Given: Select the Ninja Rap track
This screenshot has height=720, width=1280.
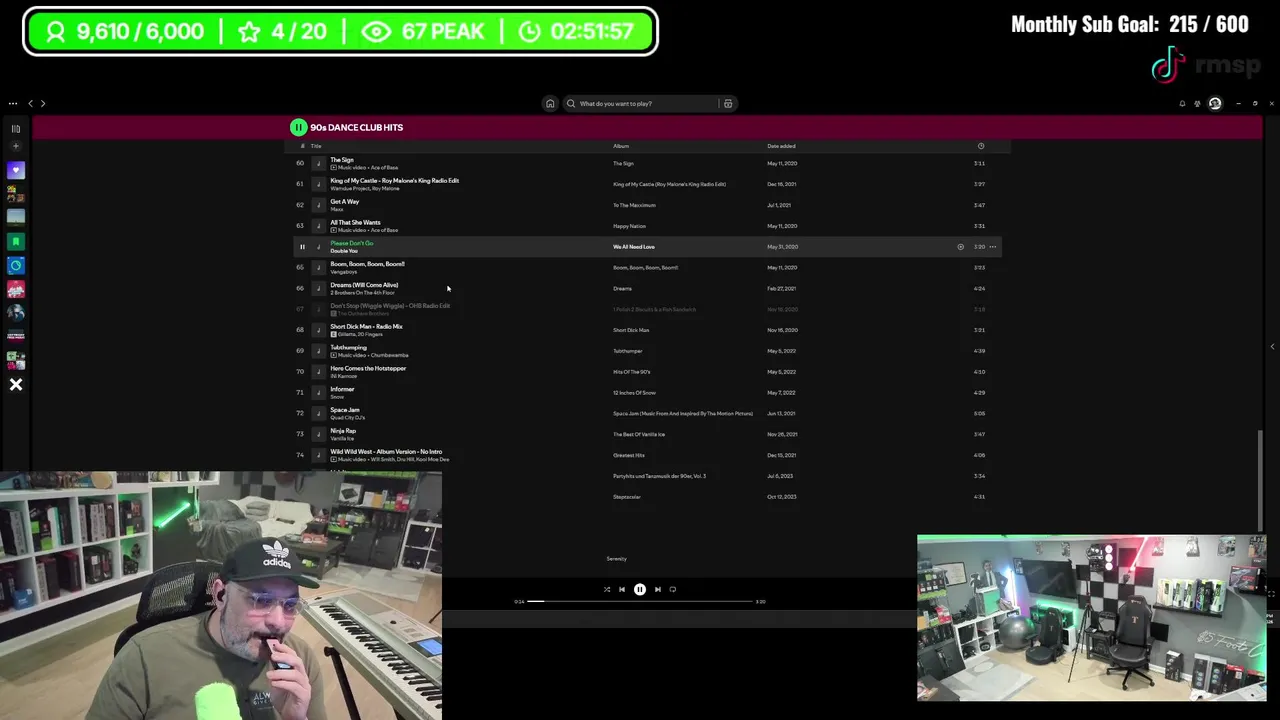Looking at the screenshot, I should coord(343,431).
